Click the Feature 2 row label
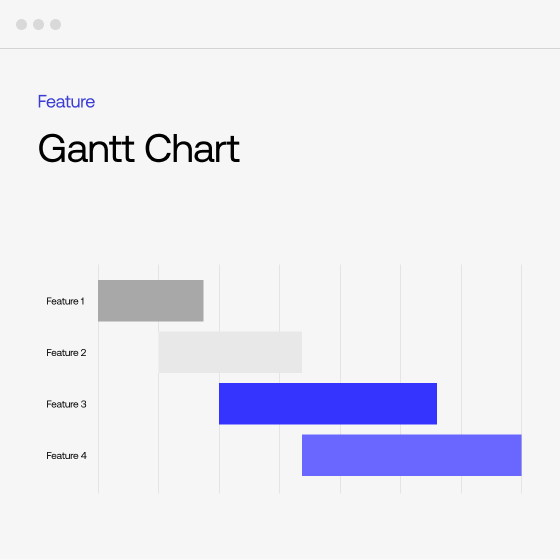The image size is (560, 560). (66, 352)
